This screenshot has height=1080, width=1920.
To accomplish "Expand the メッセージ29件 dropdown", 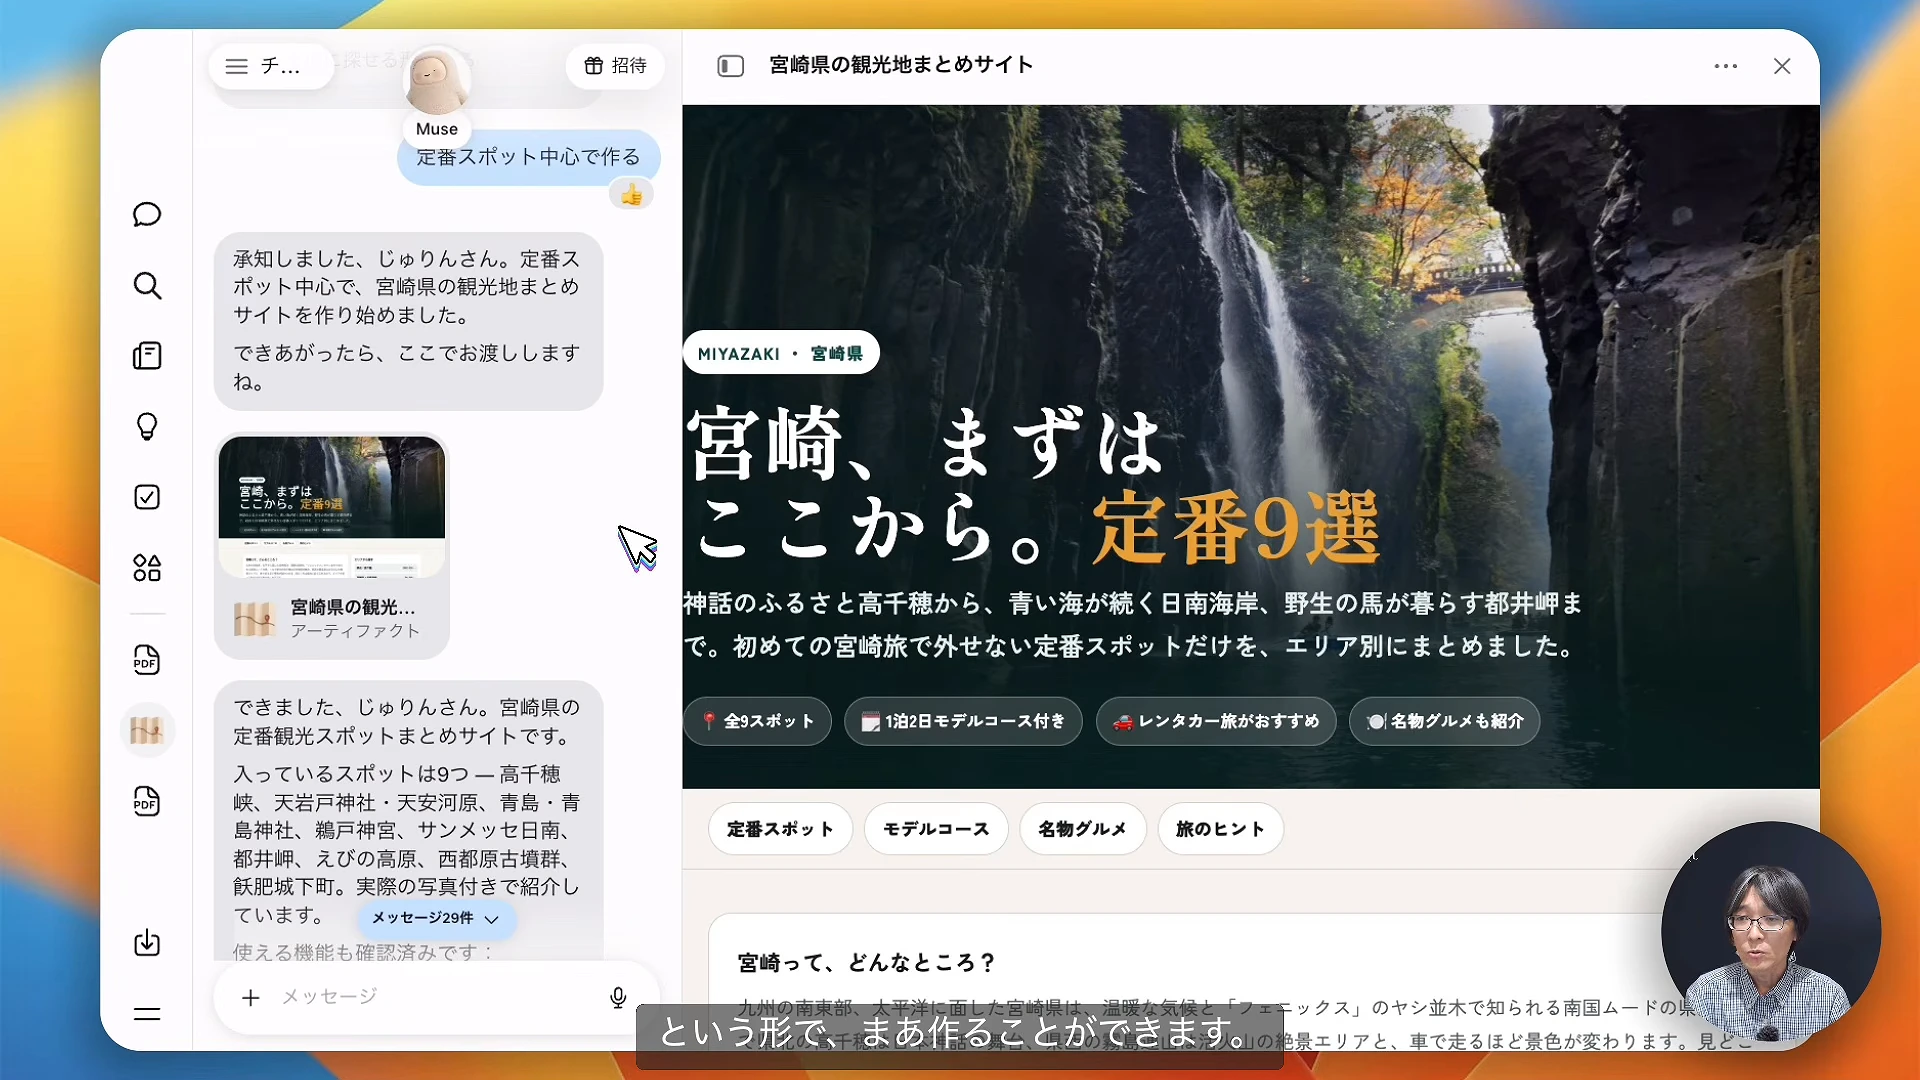I will click(435, 918).
